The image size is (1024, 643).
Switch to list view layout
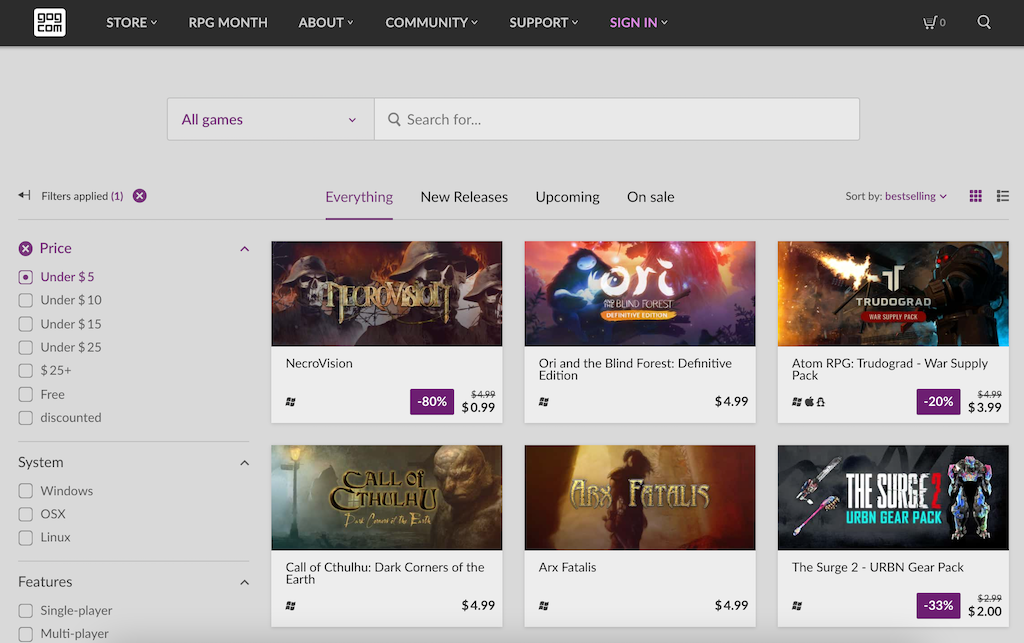pyautogui.click(x=1003, y=196)
